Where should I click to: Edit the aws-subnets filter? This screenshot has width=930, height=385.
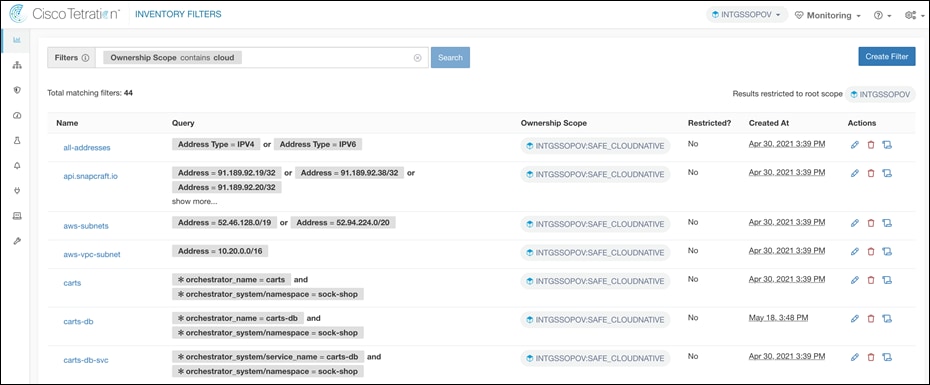coord(855,223)
